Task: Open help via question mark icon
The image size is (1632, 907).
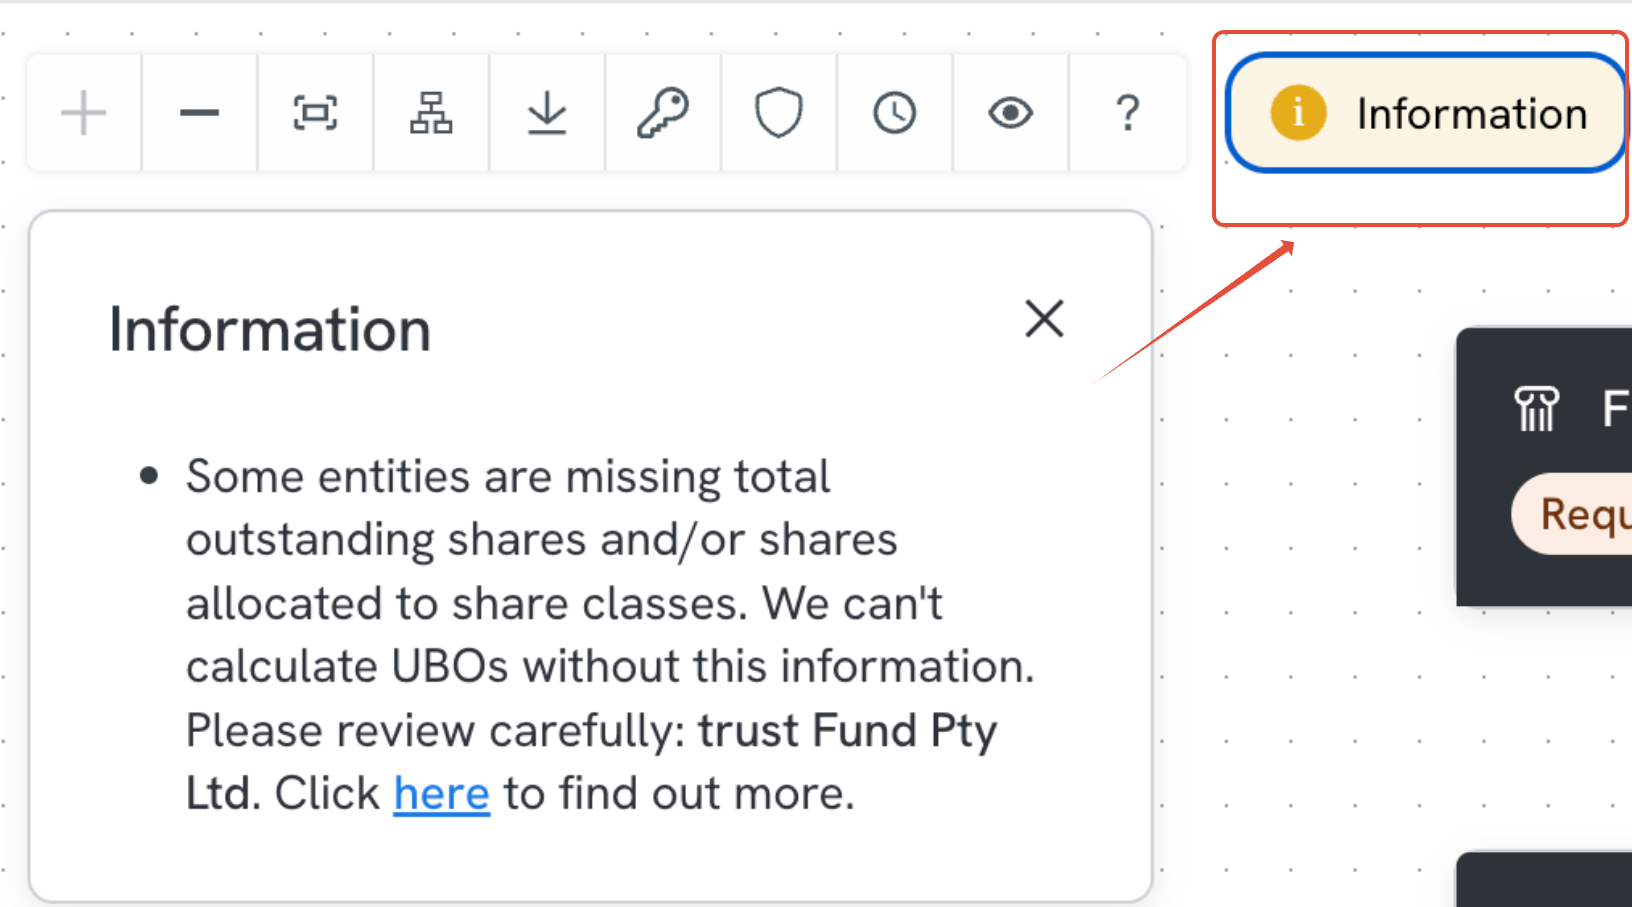Action: (x=1128, y=113)
